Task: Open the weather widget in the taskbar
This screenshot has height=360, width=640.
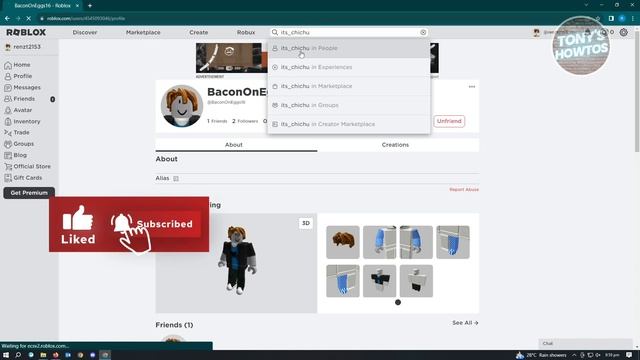Action: click(541, 355)
